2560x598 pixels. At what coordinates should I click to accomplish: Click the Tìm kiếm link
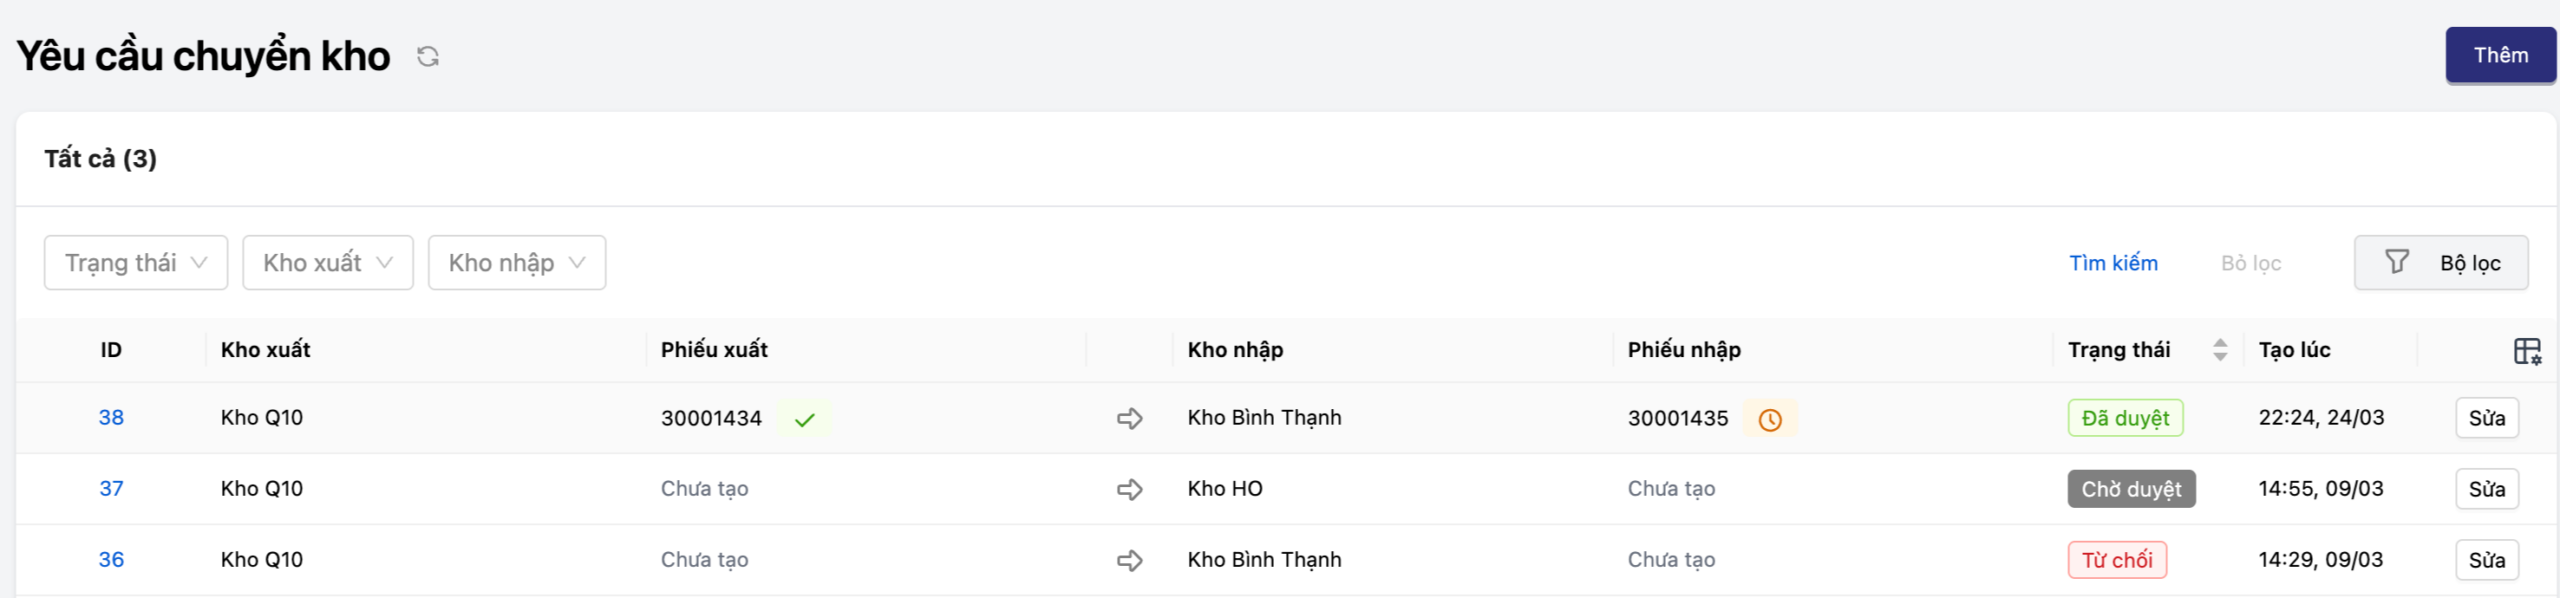2113,263
